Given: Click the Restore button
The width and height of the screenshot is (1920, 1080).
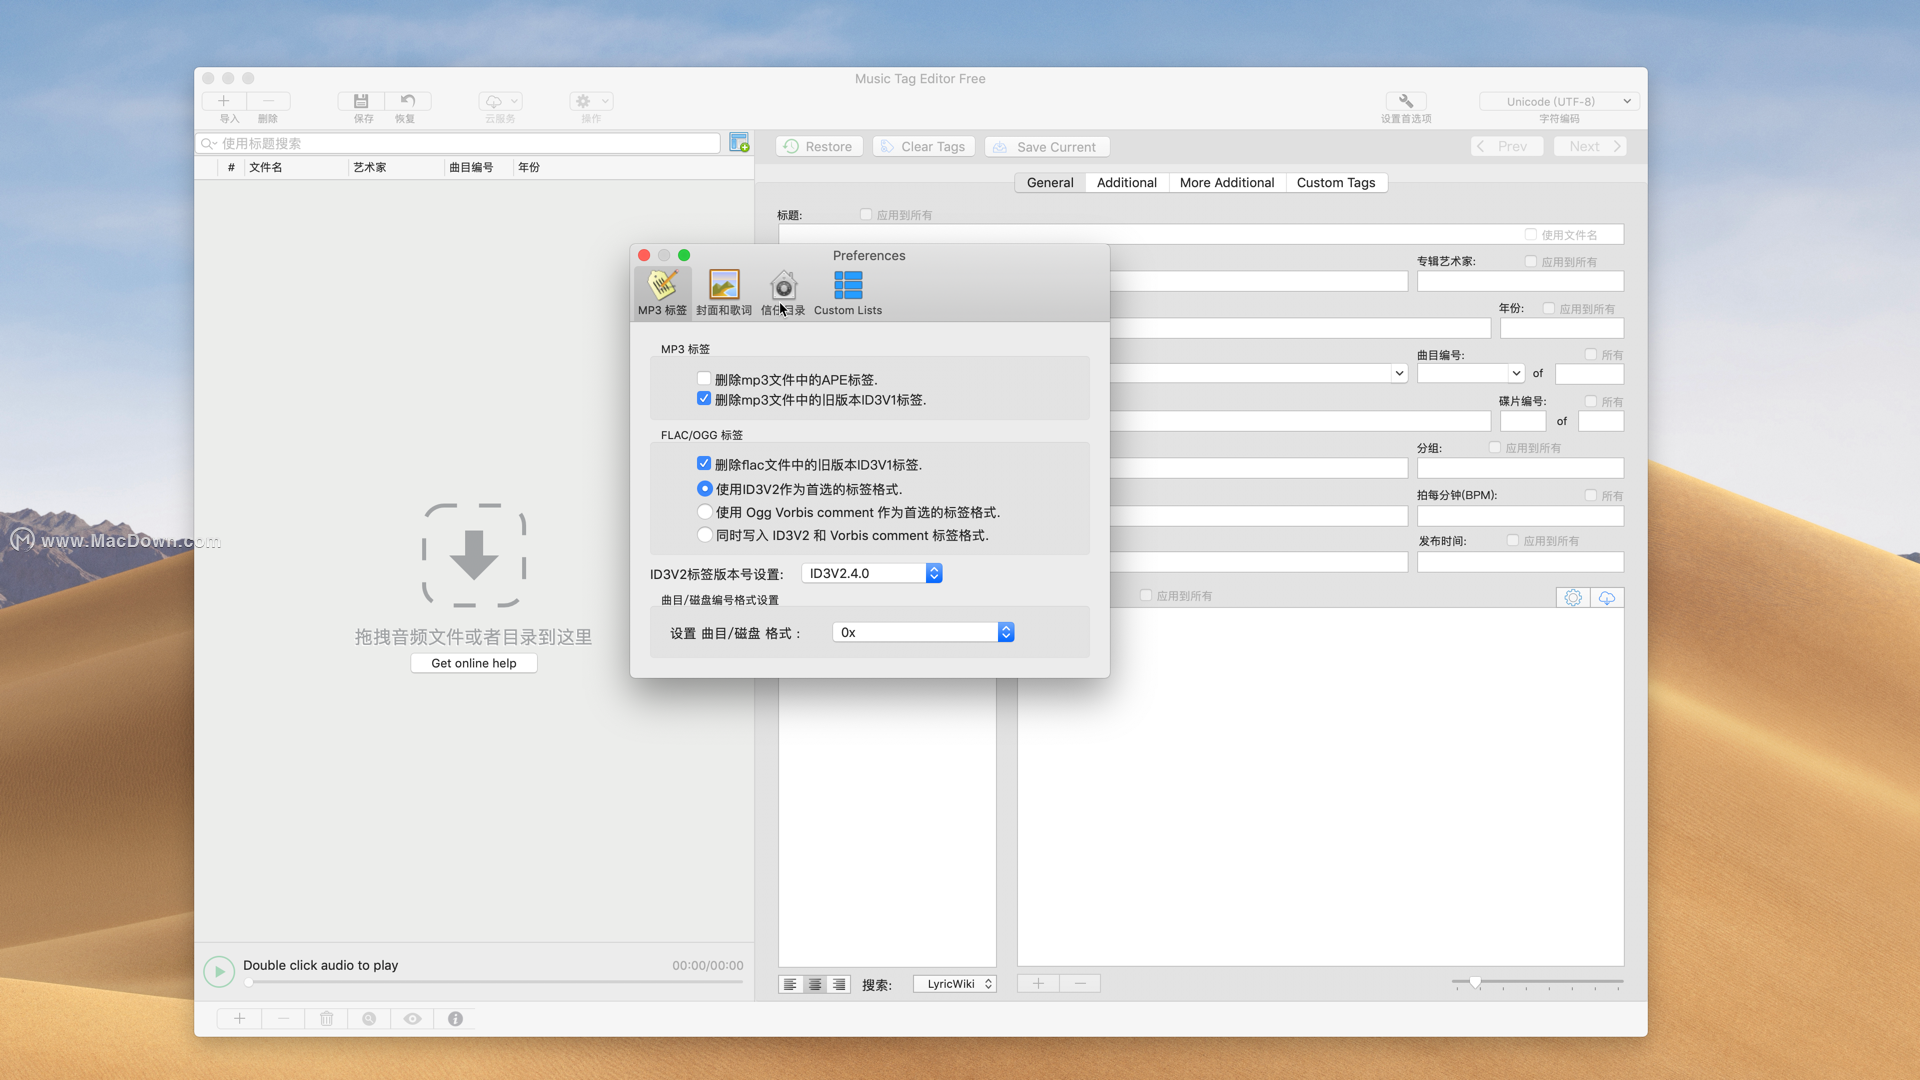Looking at the screenshot, I should [819, 146].
